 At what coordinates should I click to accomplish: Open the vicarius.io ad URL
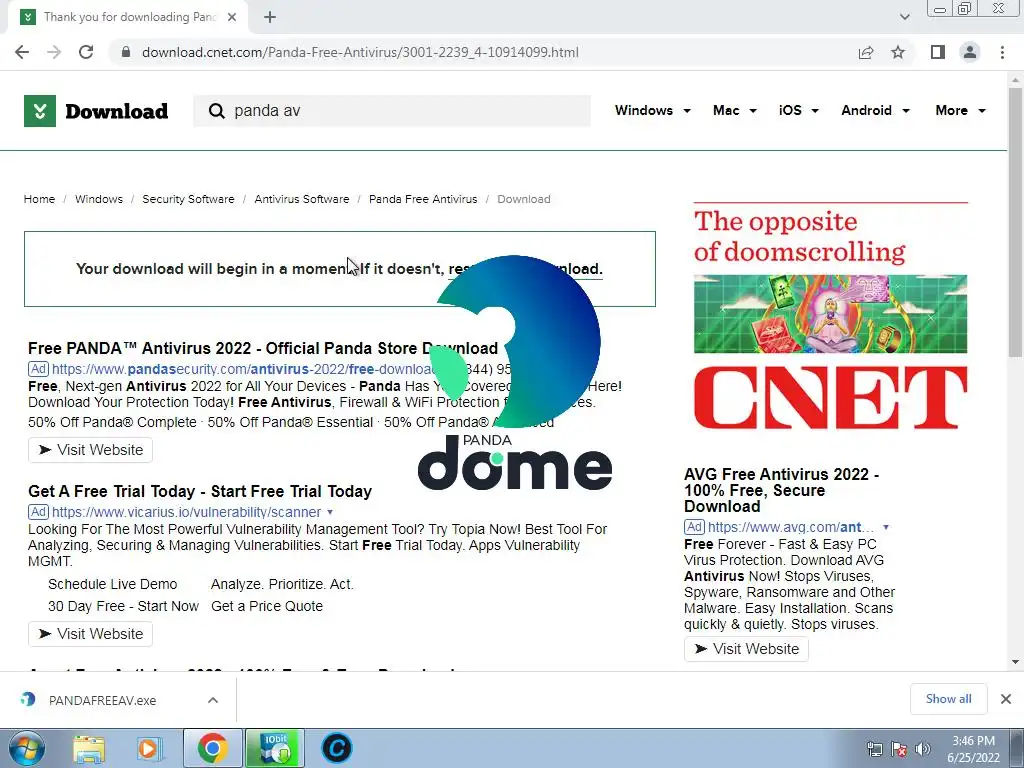(186, 512)
